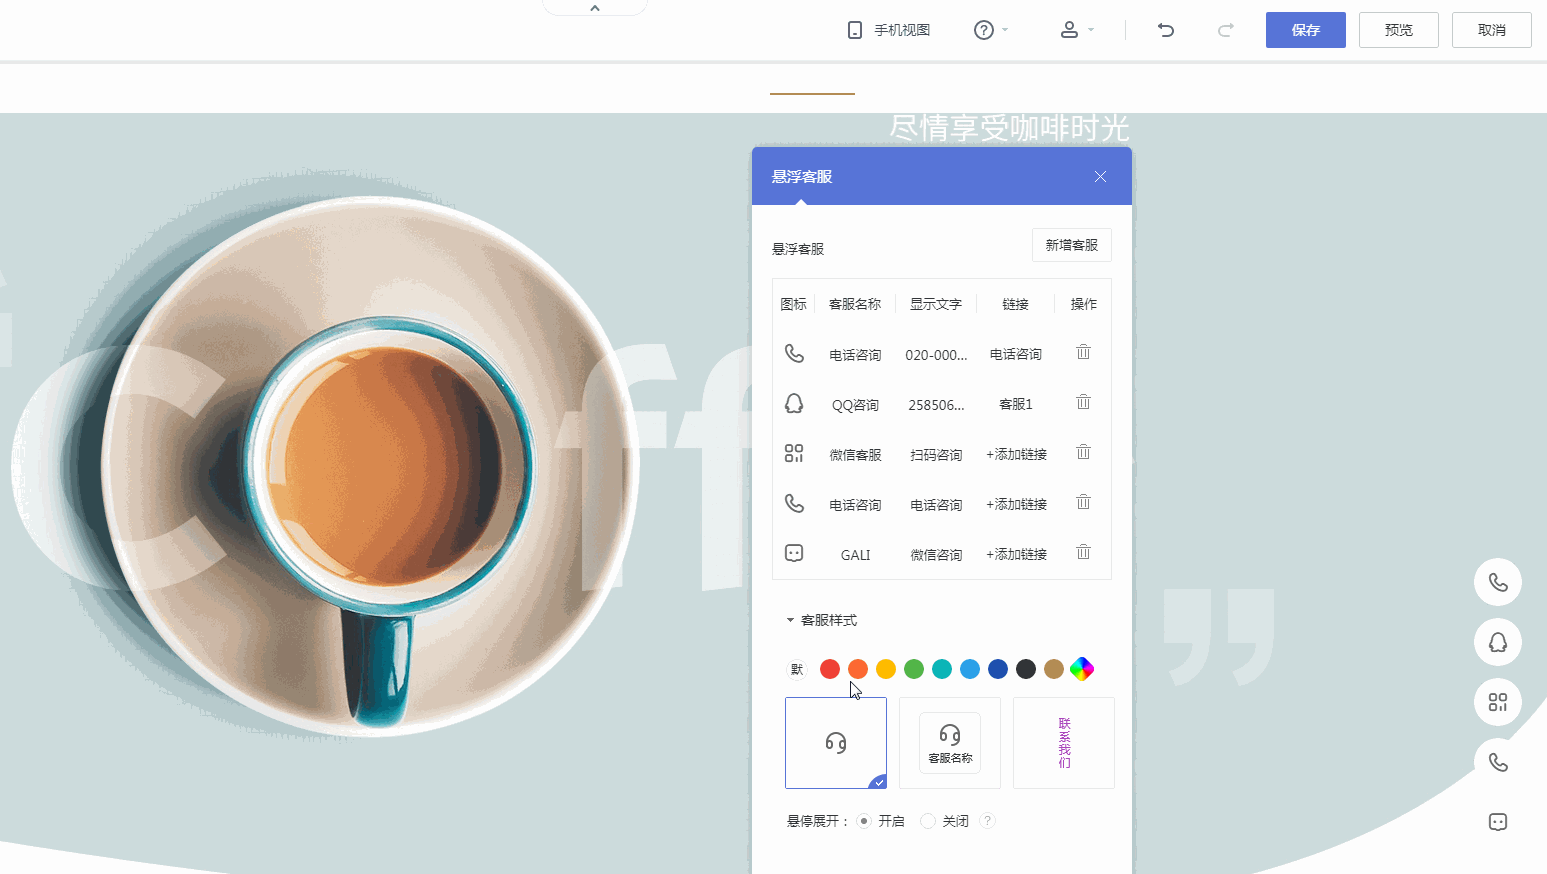Select the yellow color swatch
Image resolution: width=1547 pixels, height=874 pixels.
coord(886,669)
